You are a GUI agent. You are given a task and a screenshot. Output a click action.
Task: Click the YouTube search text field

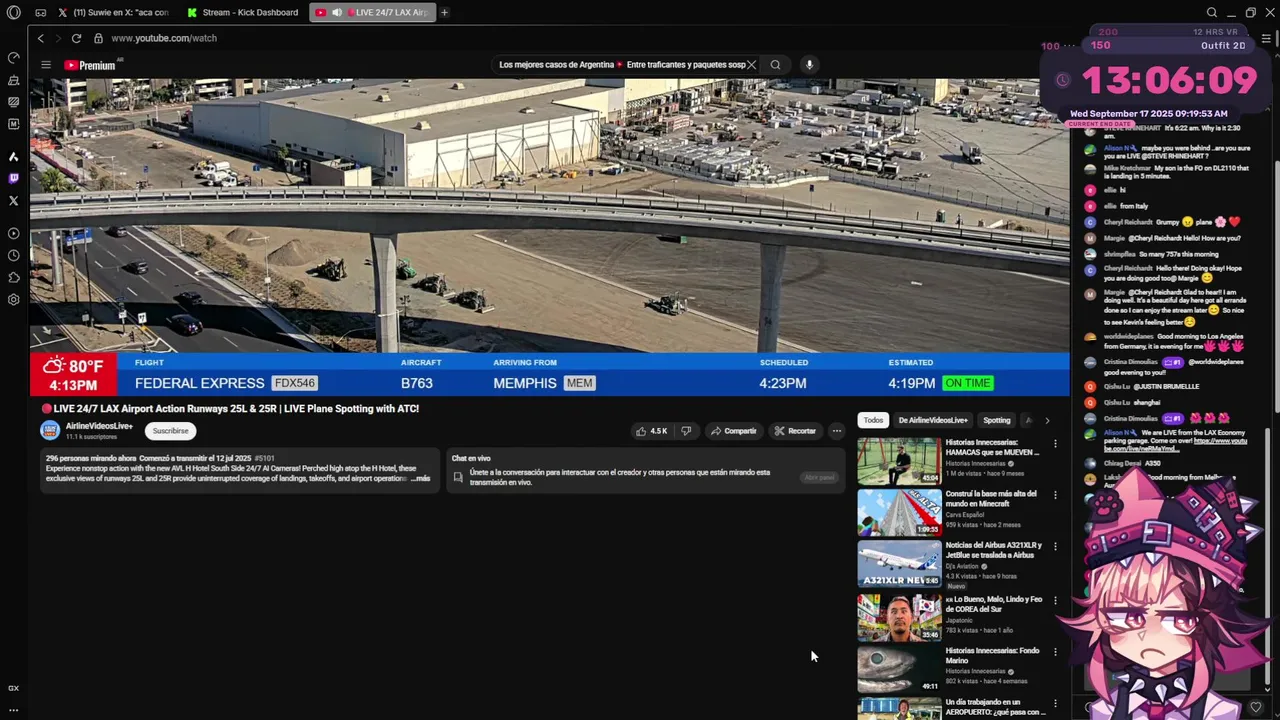point(620,65)
